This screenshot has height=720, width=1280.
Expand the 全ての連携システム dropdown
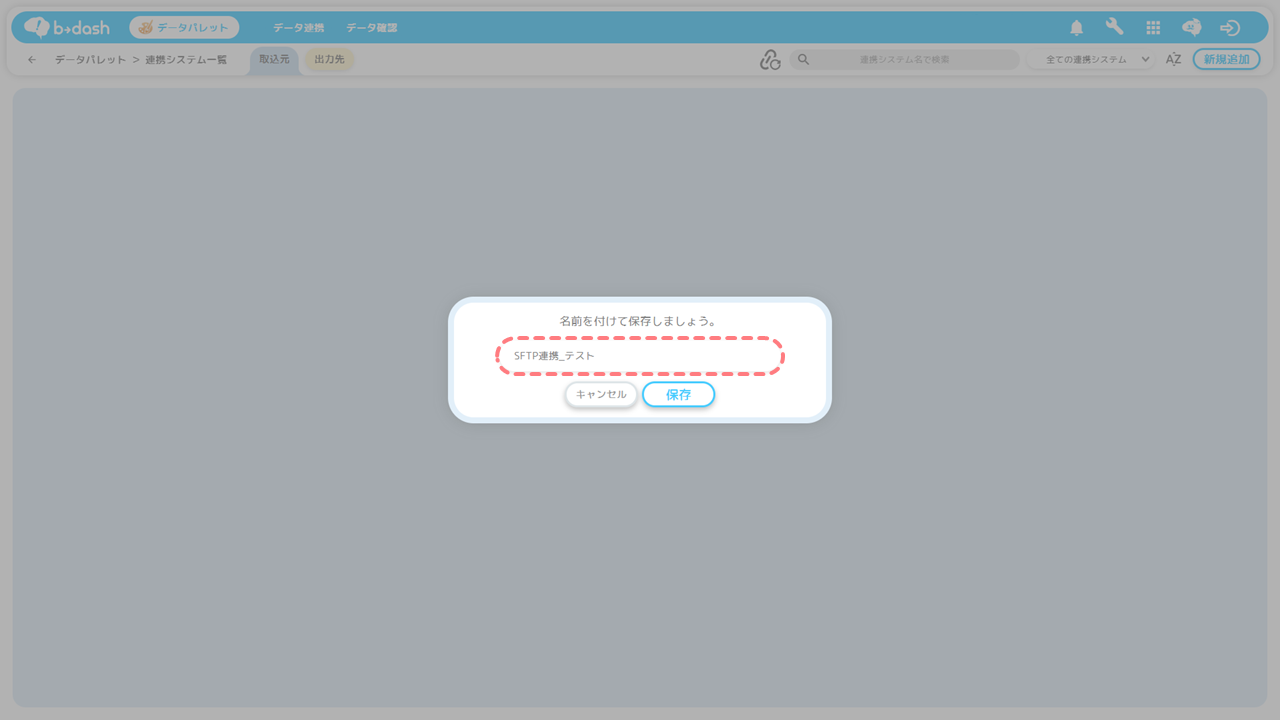[1090, 60]
